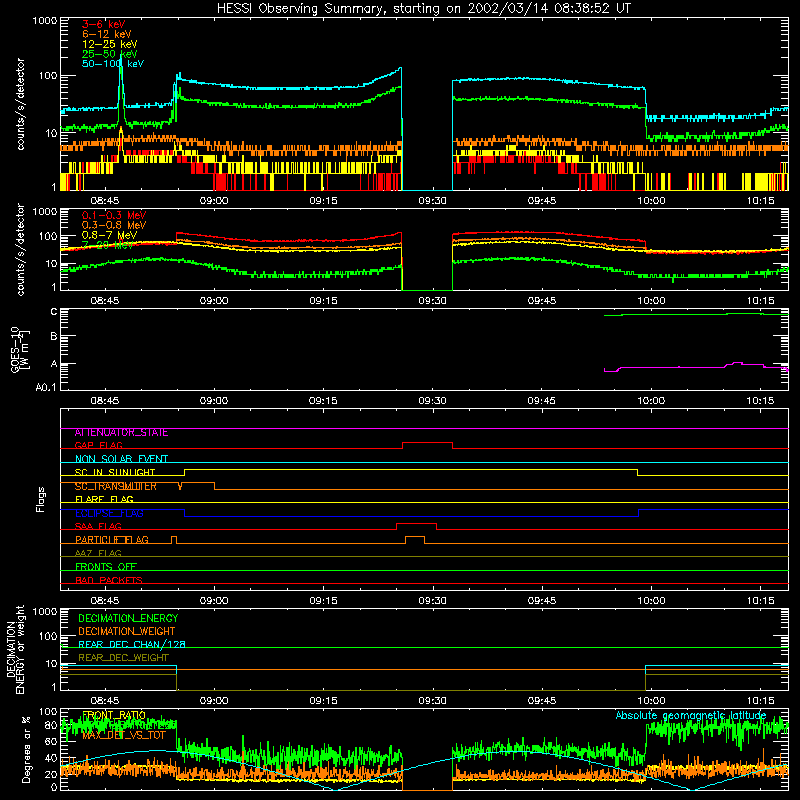Image resolution: width=800 pixels, height=800 pixels.
Task: Click the SAA_FLAG raised pulse near 09:27
Action: click(x=416, y=524)
